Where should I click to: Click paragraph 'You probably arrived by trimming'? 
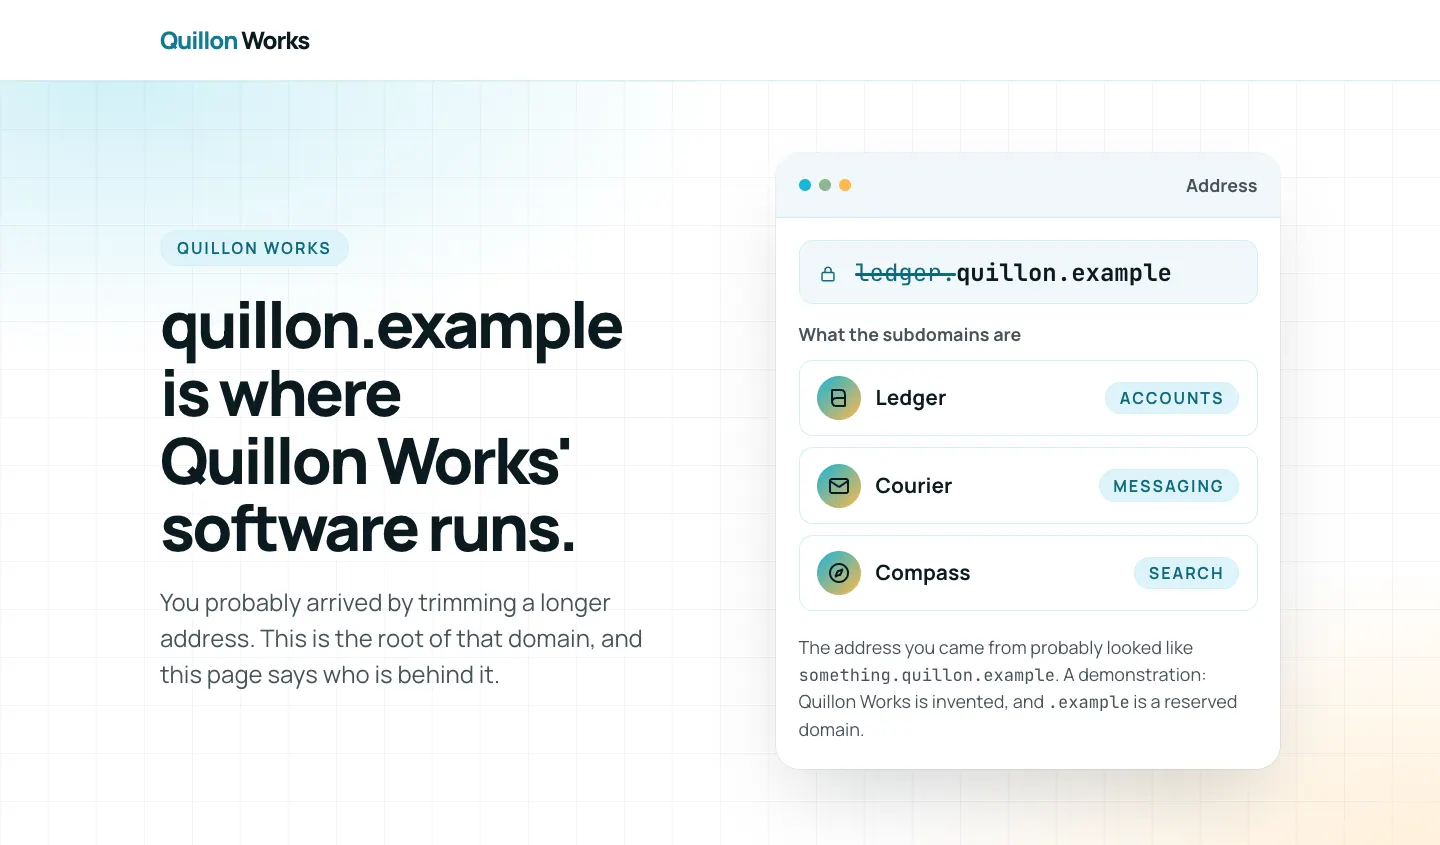tap(401, 639)
